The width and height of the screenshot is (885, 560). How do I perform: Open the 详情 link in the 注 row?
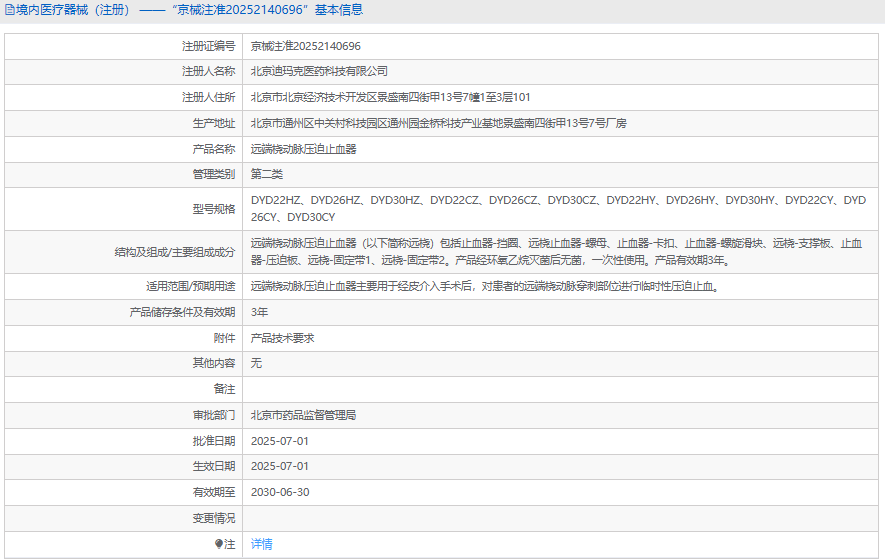coord(261,544)
